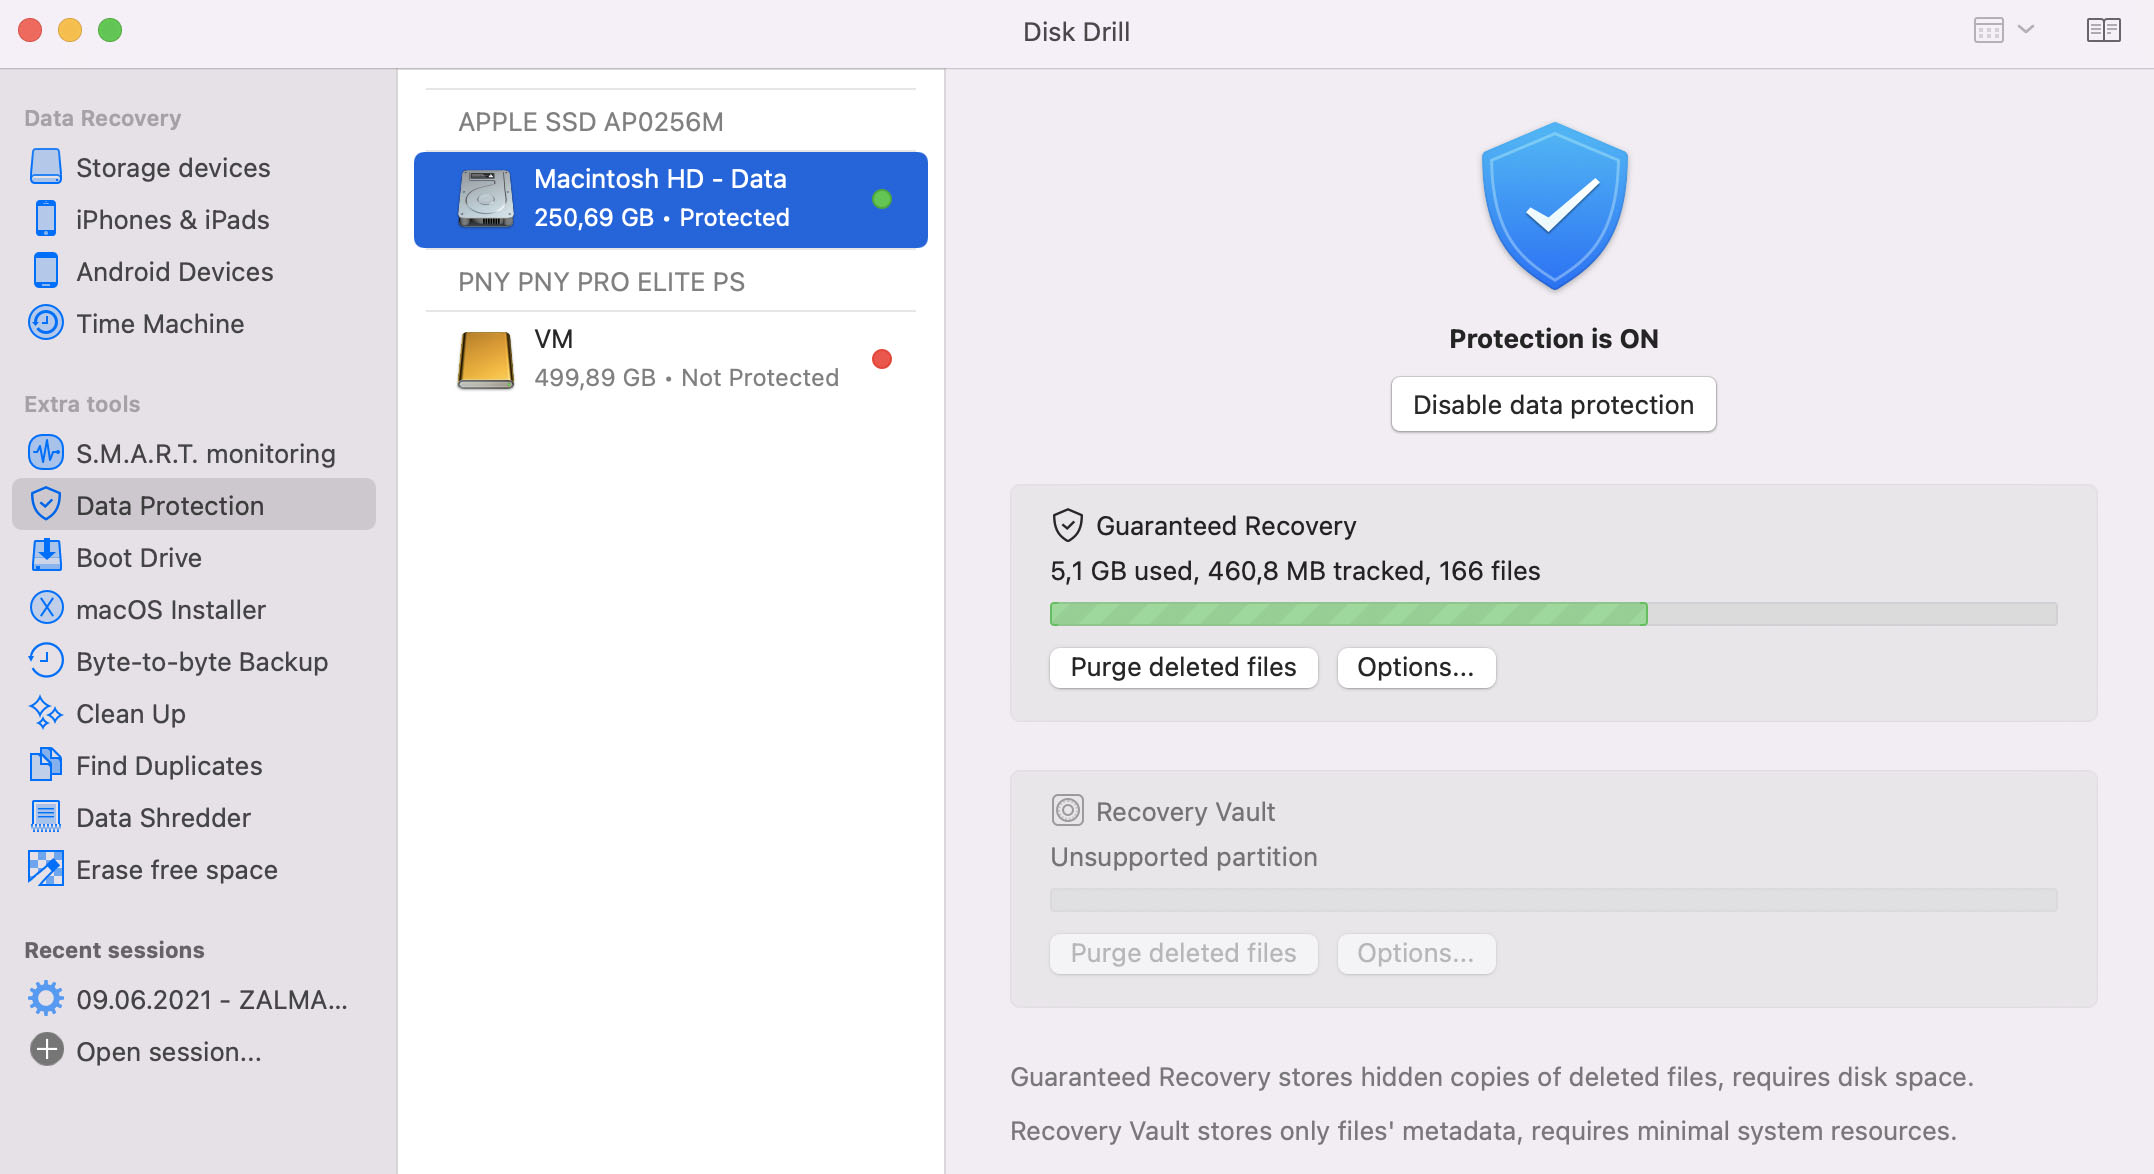Click the 'Data Recovery' heading
The width and height of the screenshot is (2154, 1174).
coord(102,118)
